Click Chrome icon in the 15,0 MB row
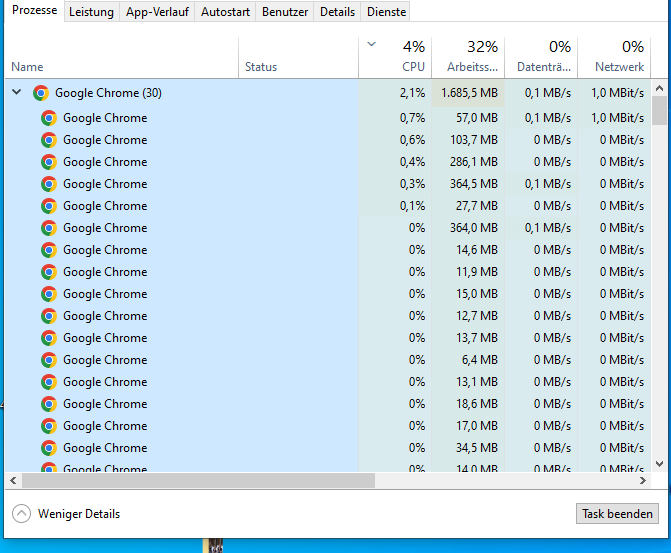The width and height of the screenshot is (671, 553). coord(49,294)
